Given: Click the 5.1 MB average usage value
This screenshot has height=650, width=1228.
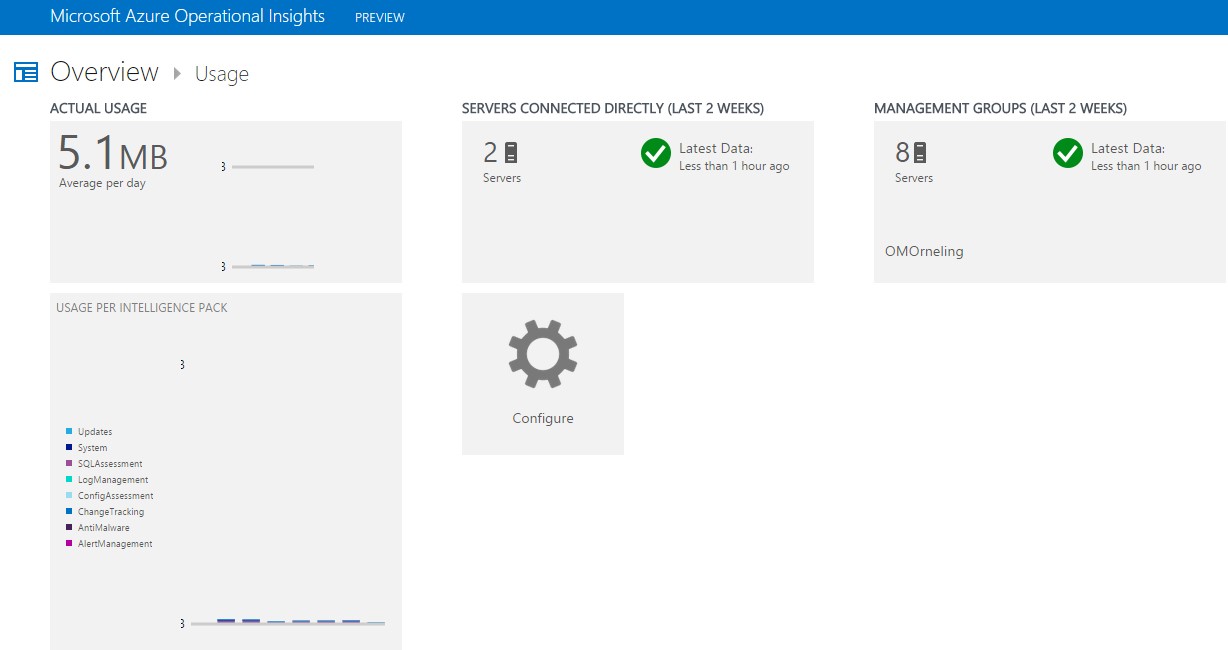Looking at the screenshot, I should click(x=113, y=153).
